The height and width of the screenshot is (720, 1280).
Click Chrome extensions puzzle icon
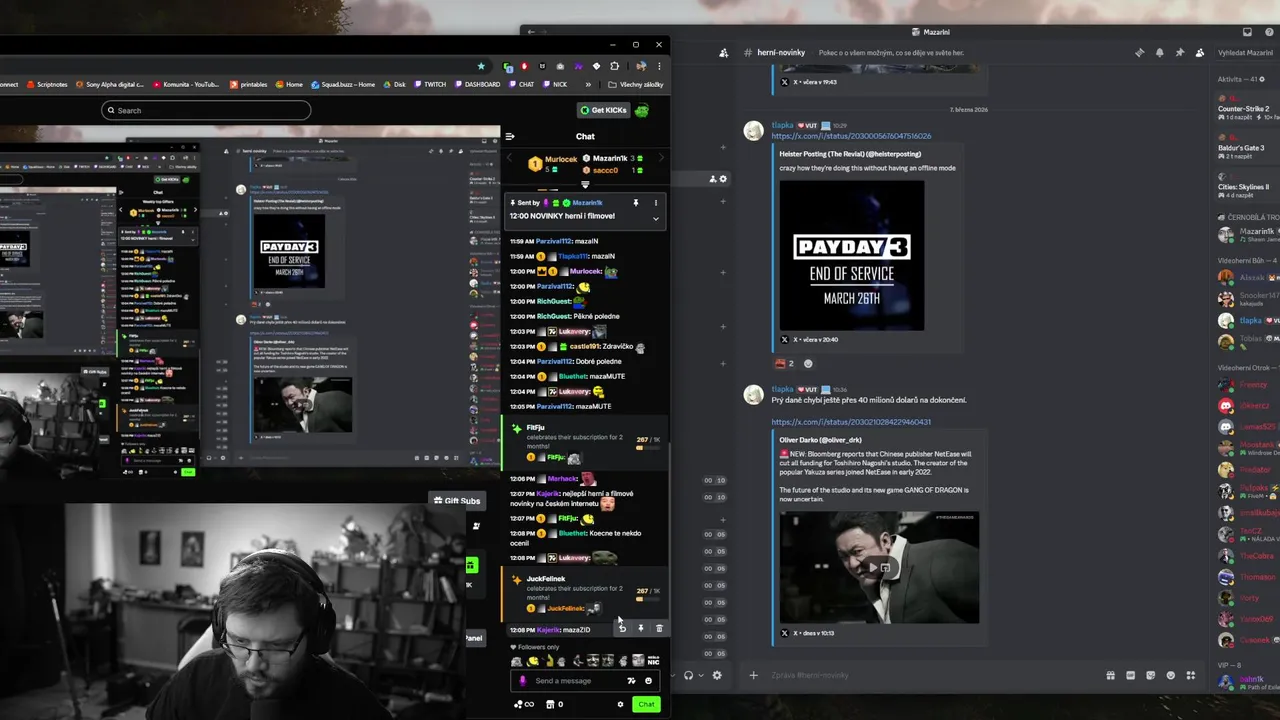coord(614,66)
